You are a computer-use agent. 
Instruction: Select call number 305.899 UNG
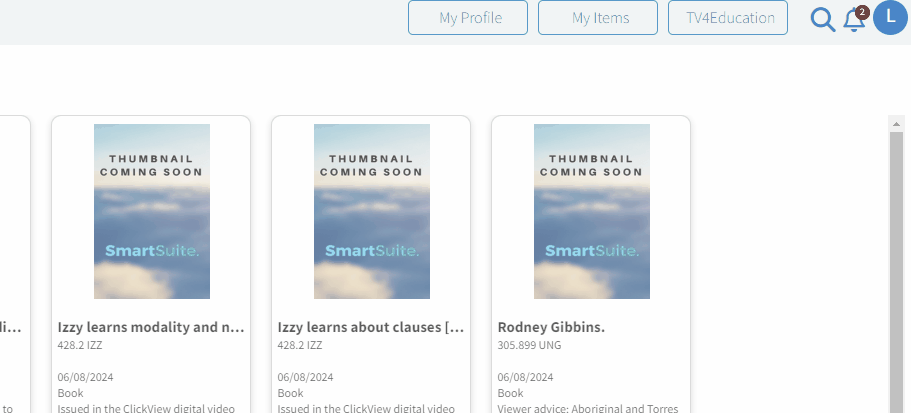click(x=529, y=345)
